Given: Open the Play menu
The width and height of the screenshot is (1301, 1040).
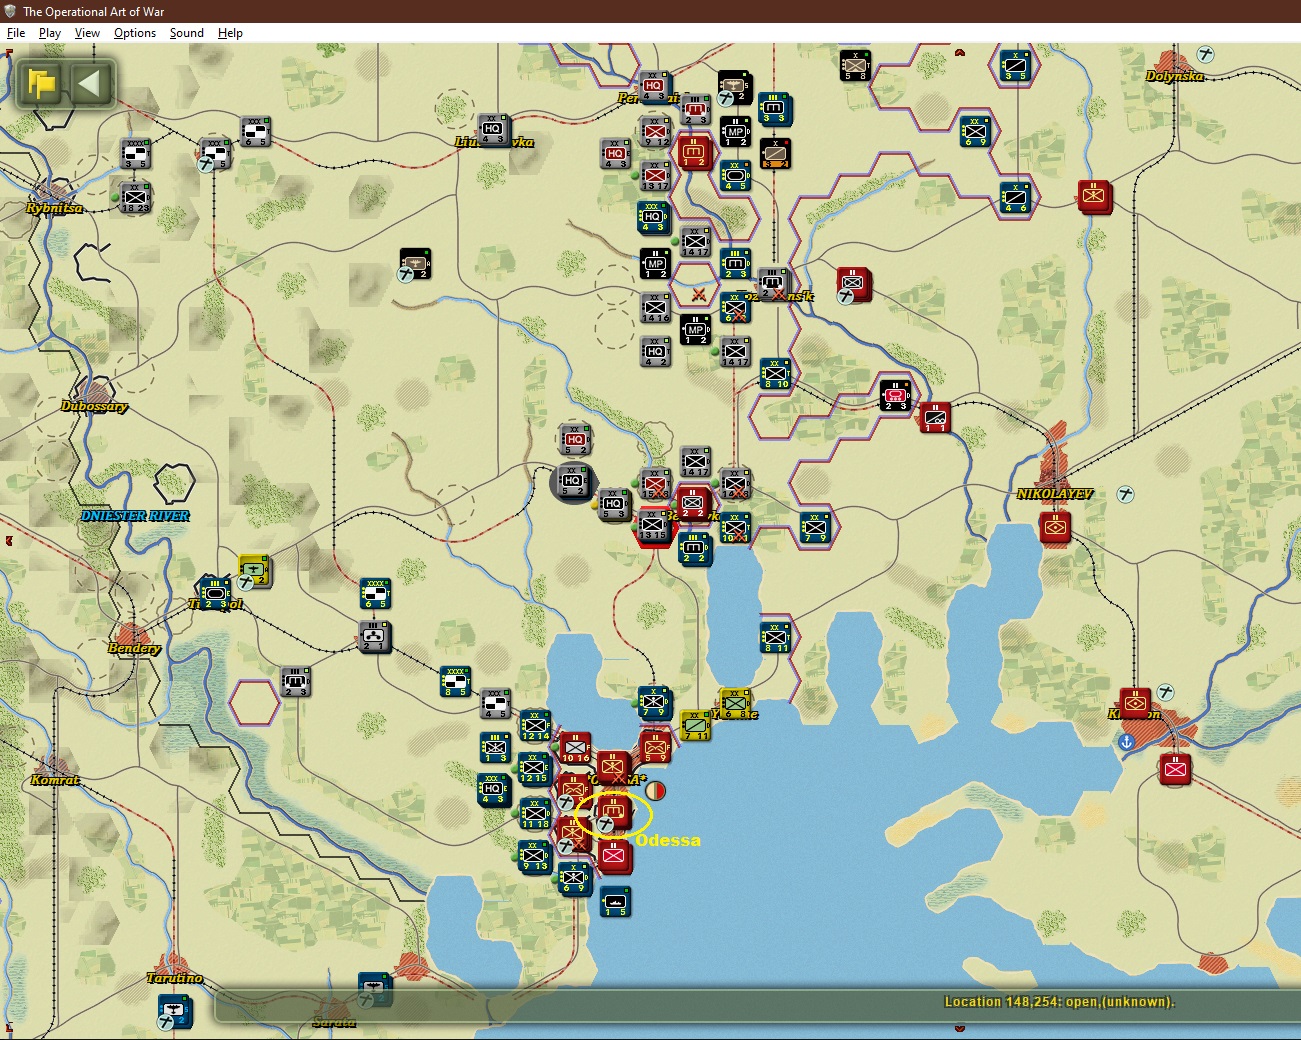Looking at the screenshot, I should [49, 33].
